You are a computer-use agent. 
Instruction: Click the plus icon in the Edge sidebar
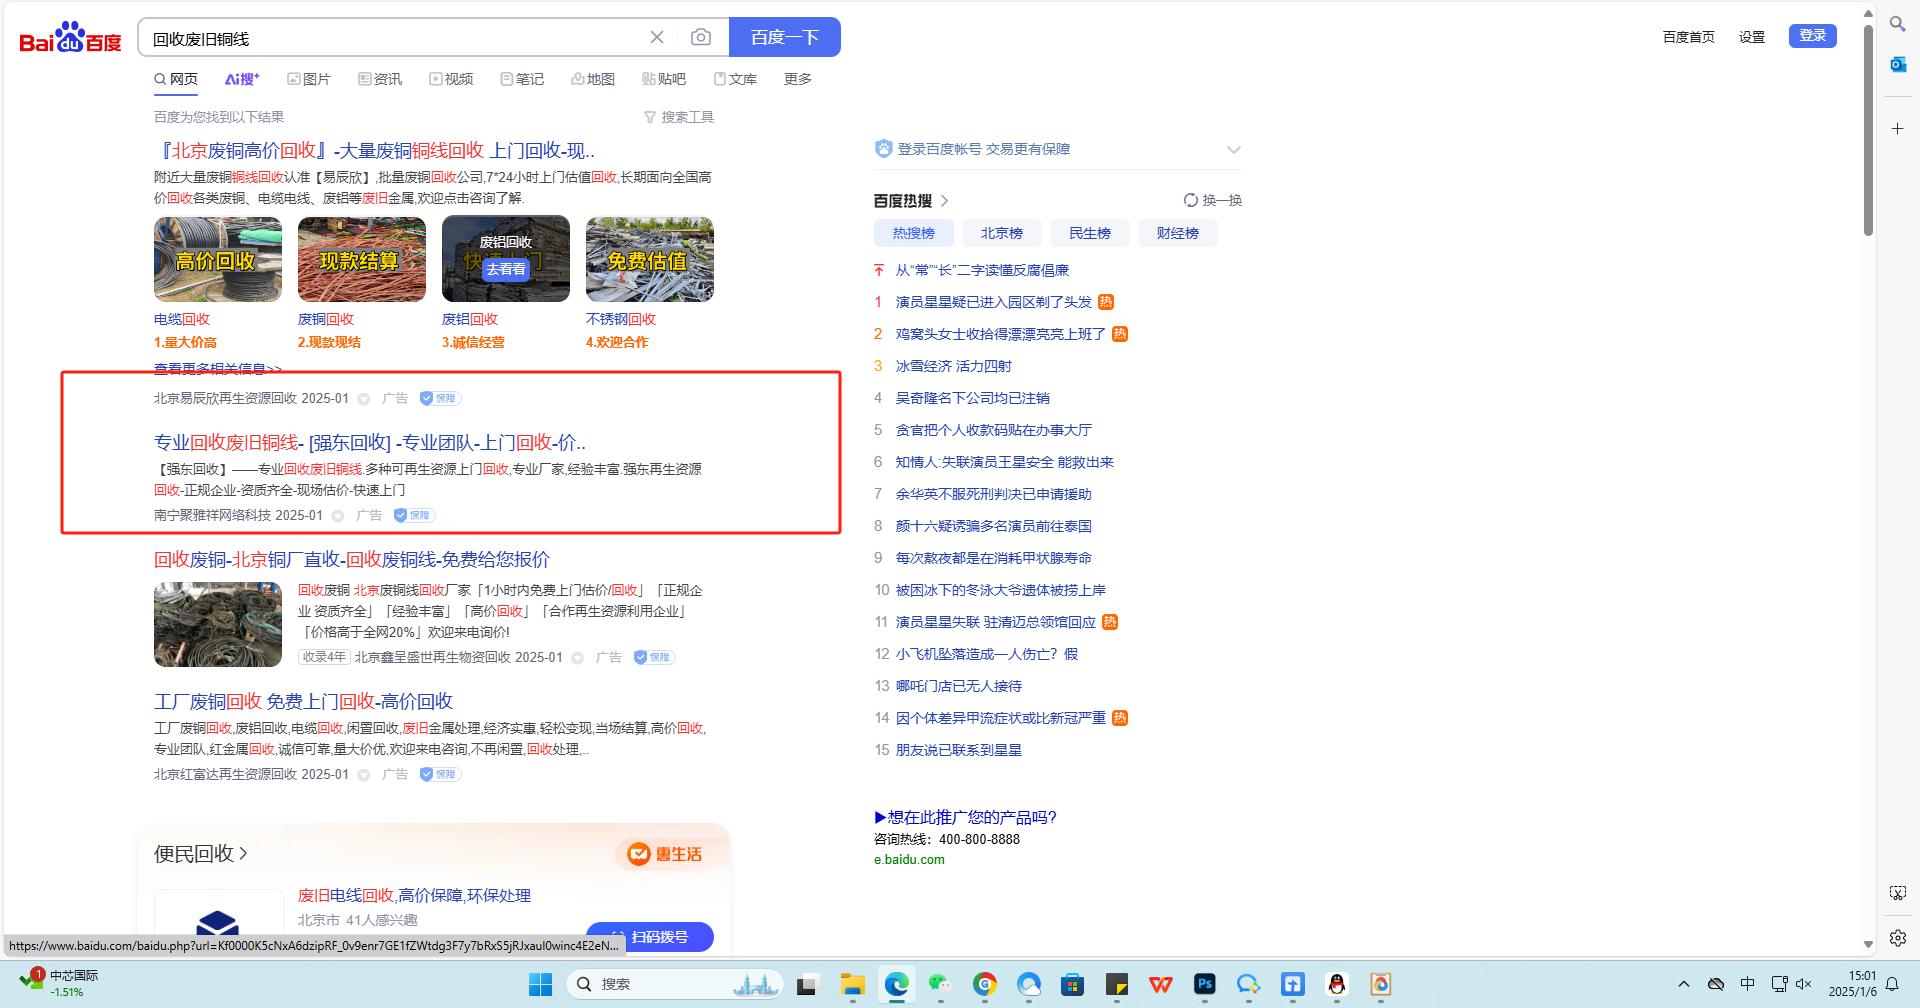[1897, 129]
